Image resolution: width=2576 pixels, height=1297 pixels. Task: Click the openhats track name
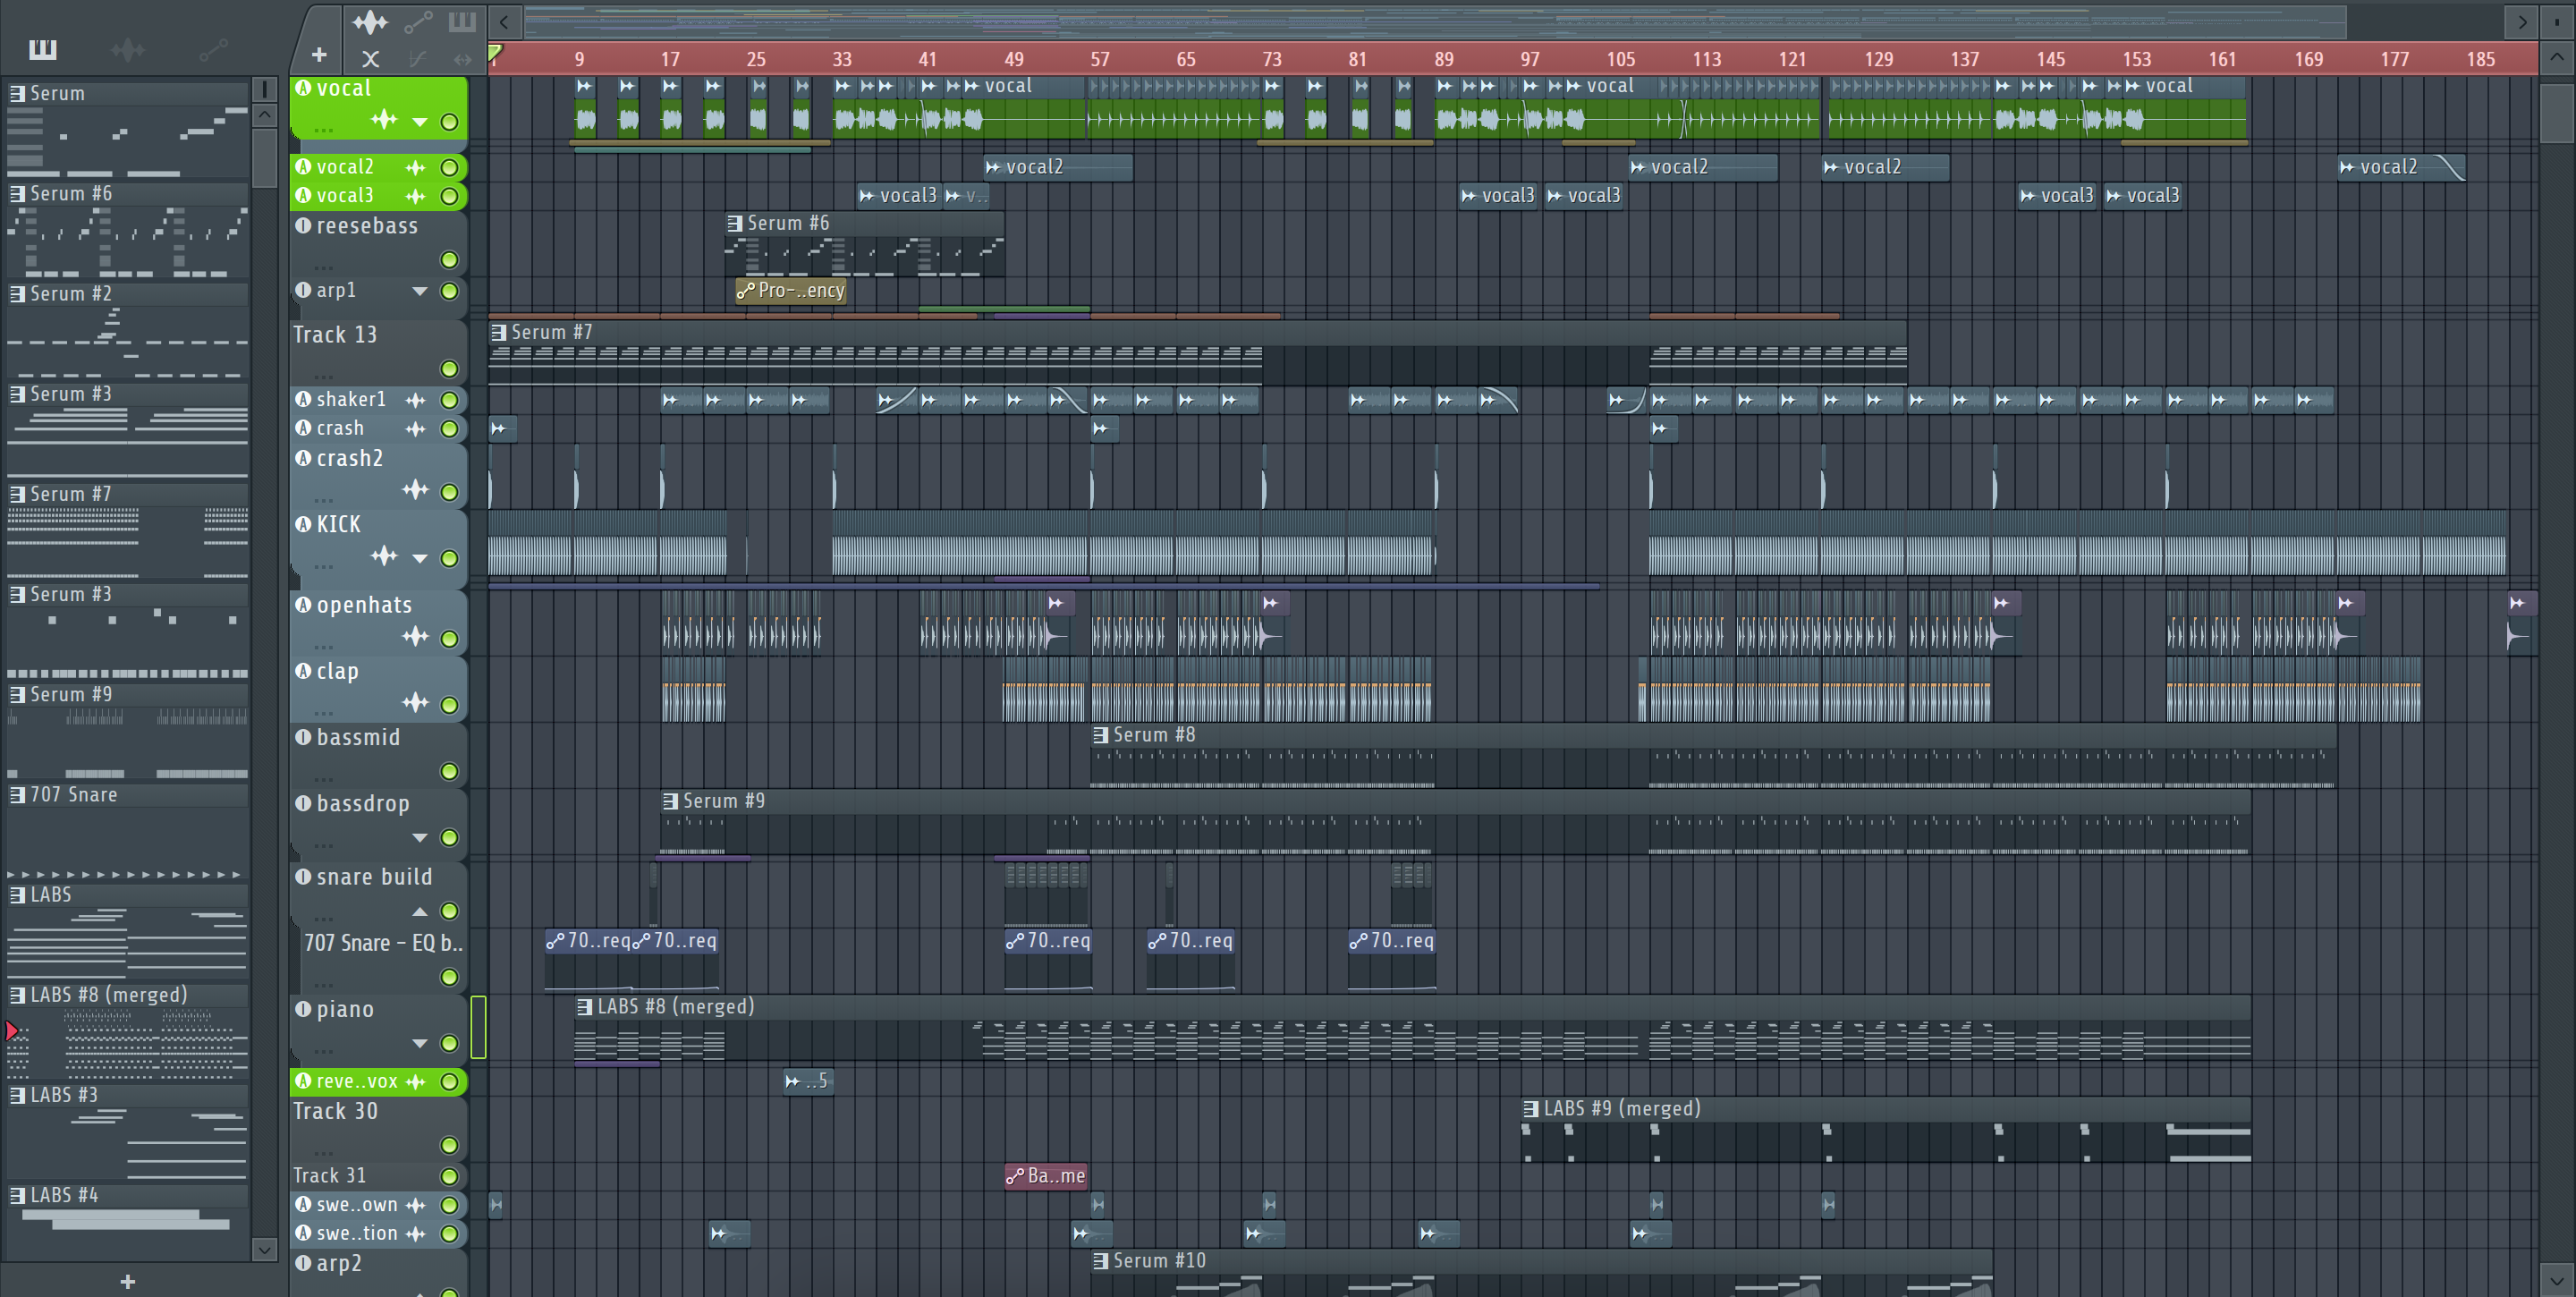pyautogui.click(x=364, y=605)
